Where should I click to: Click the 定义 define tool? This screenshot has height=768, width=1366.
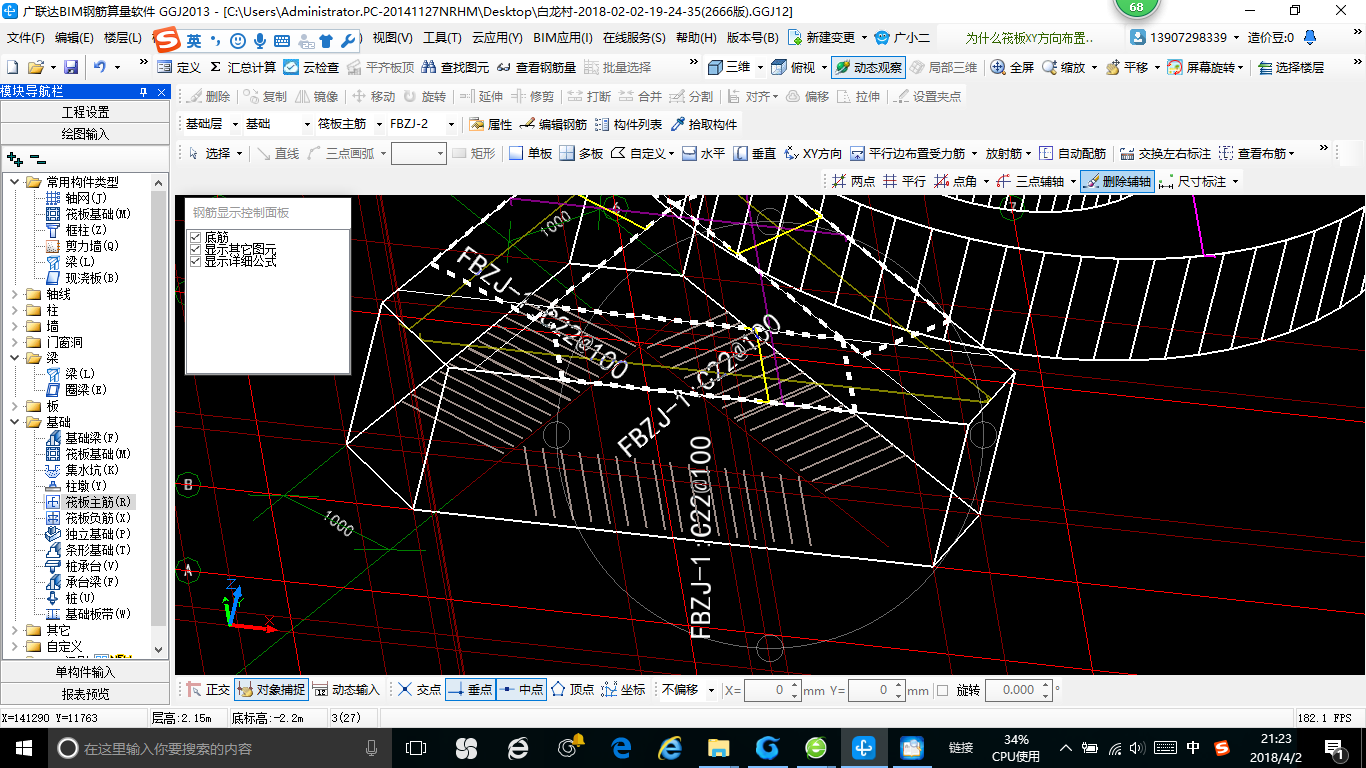[x=178, y=67]
